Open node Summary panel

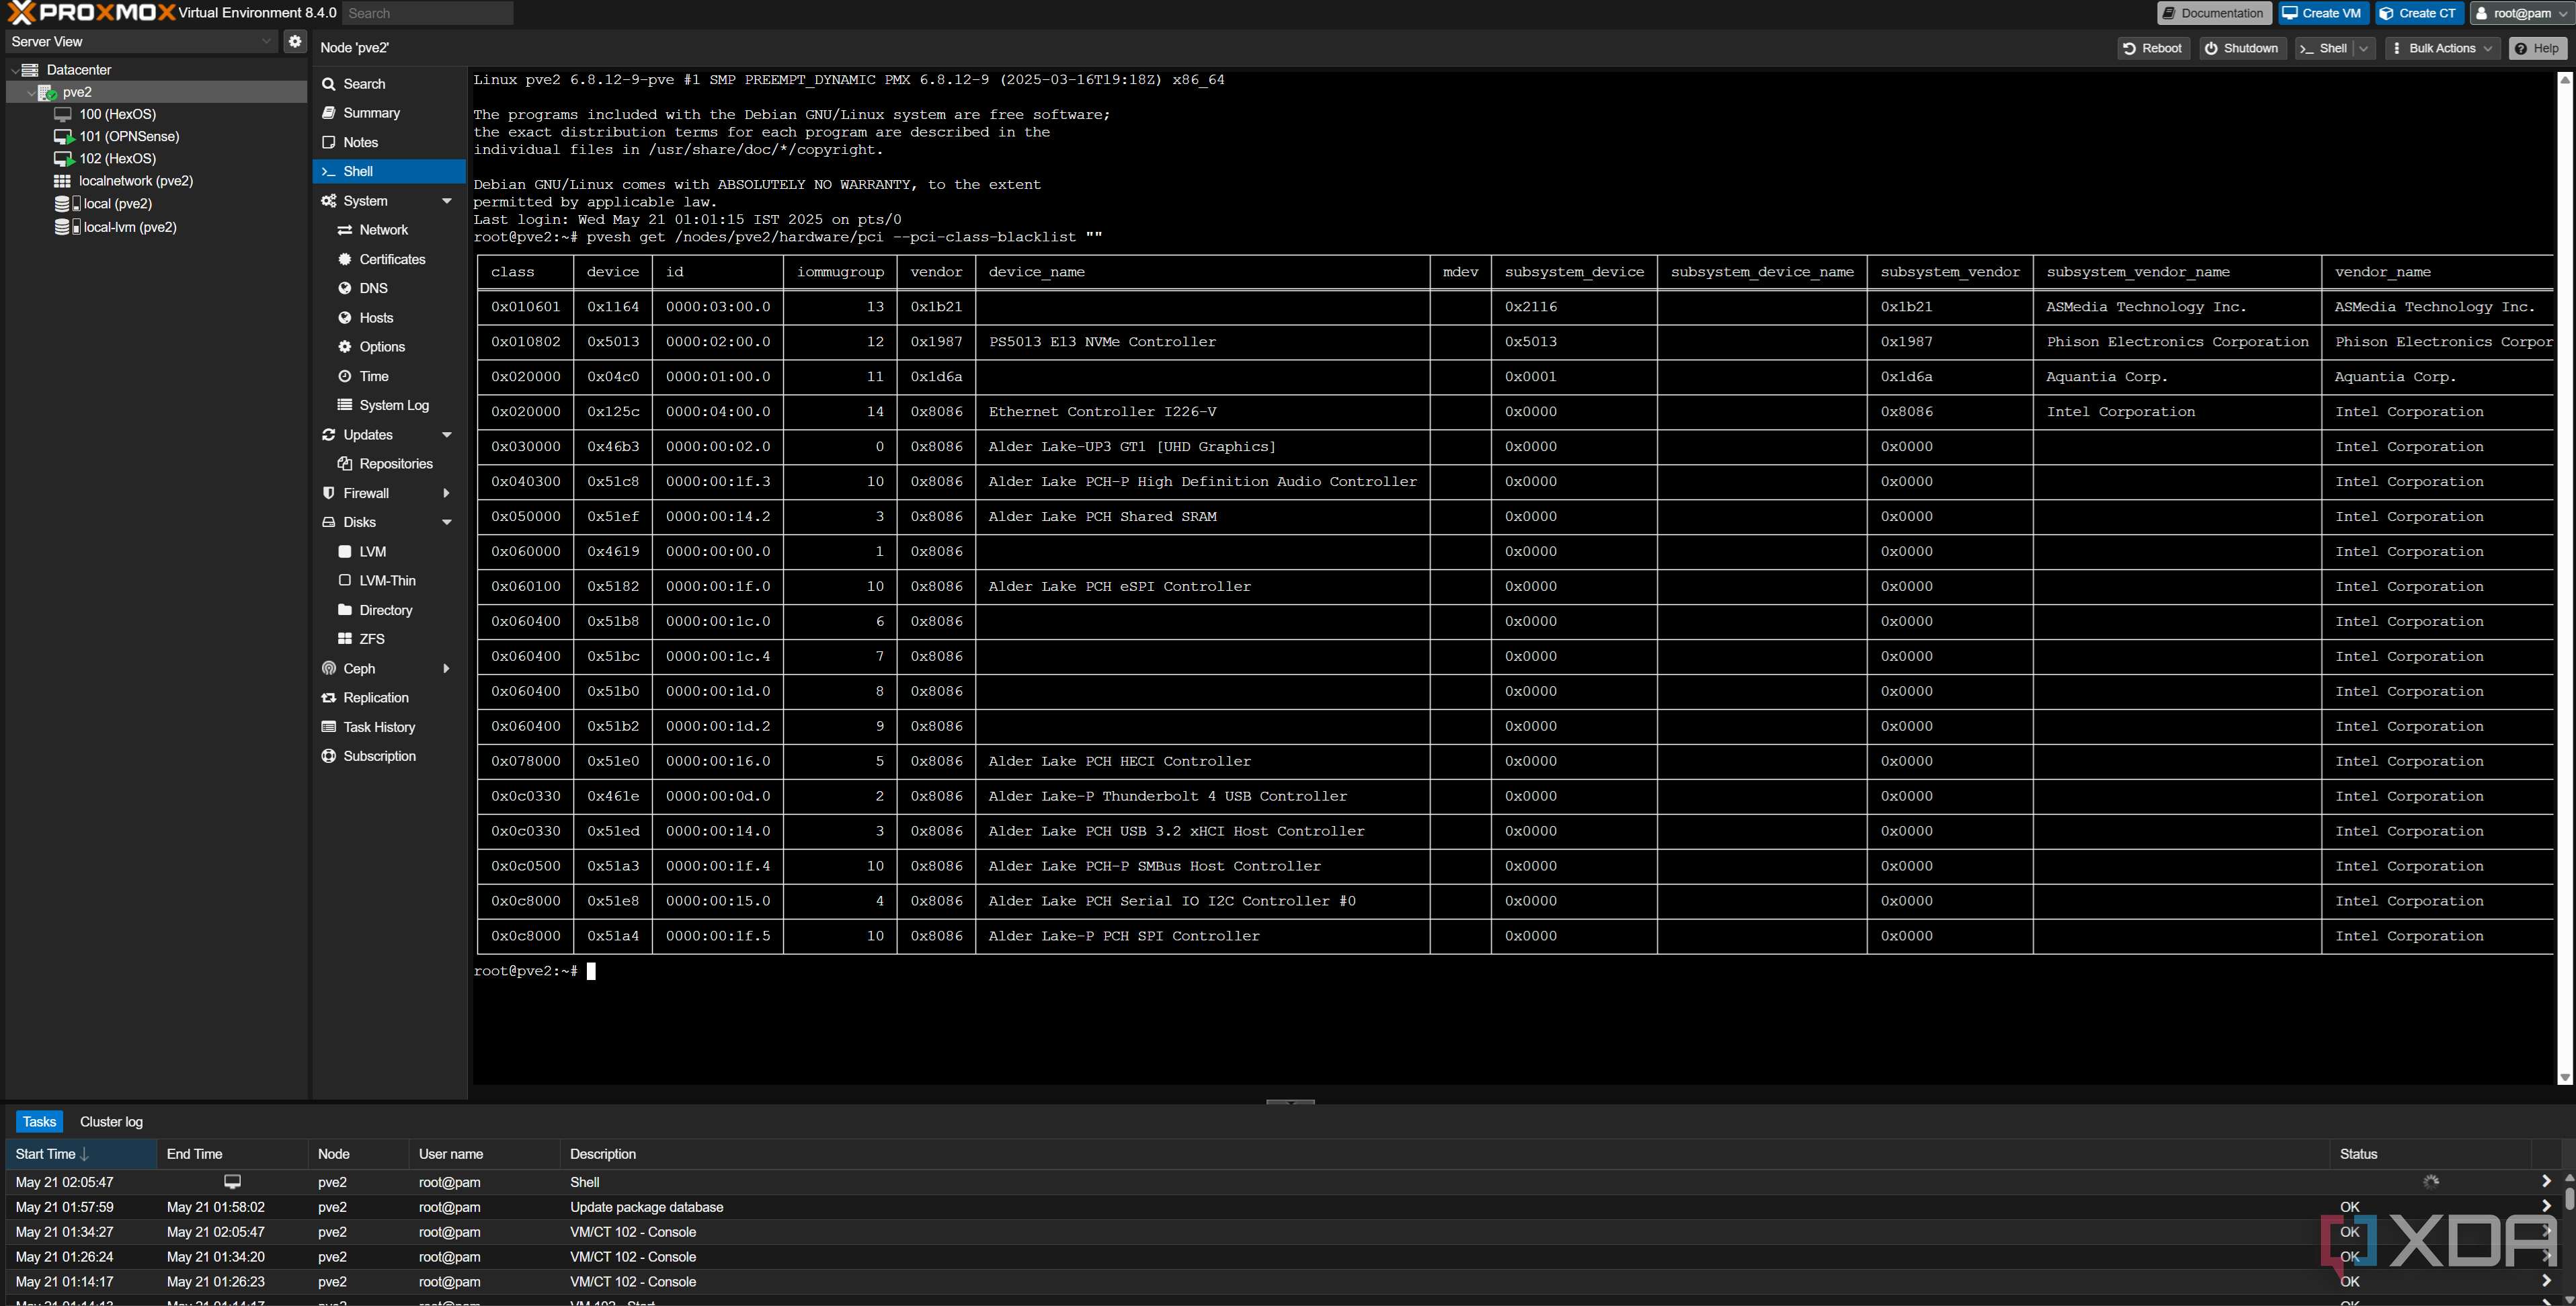(389, 113)
